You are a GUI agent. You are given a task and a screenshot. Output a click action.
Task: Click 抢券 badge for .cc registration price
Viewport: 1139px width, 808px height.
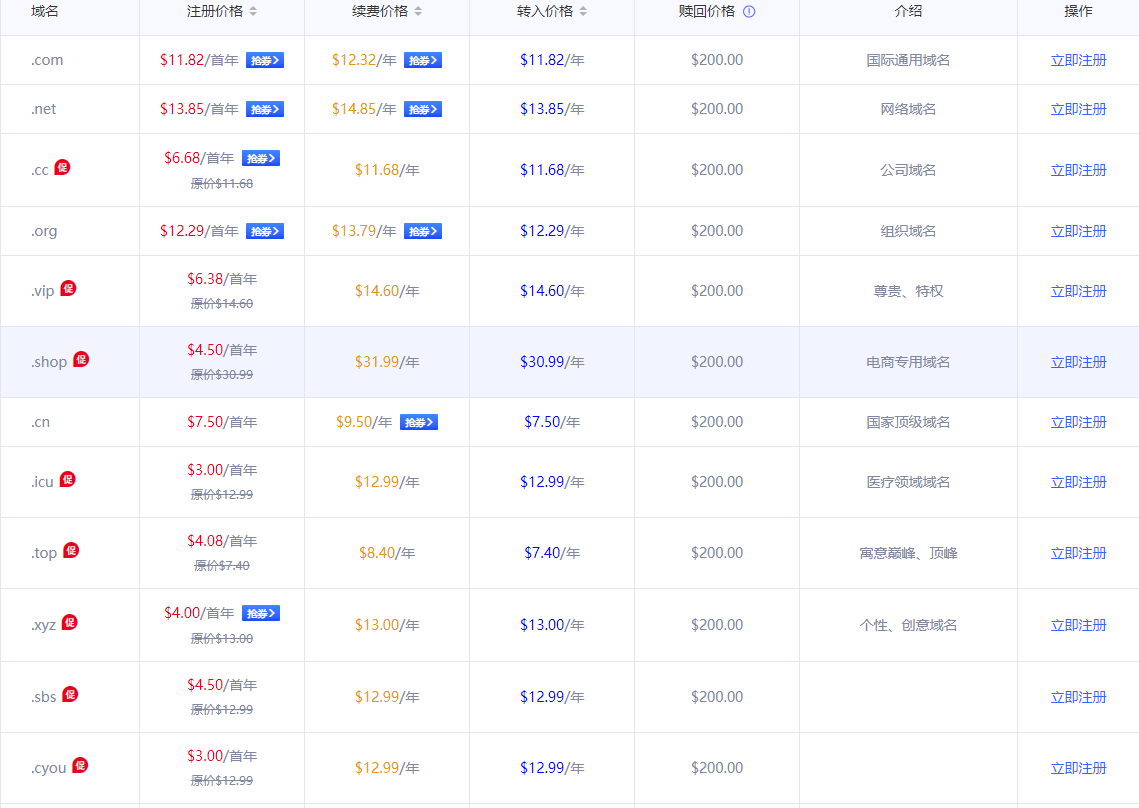click(x=260, y=158)
